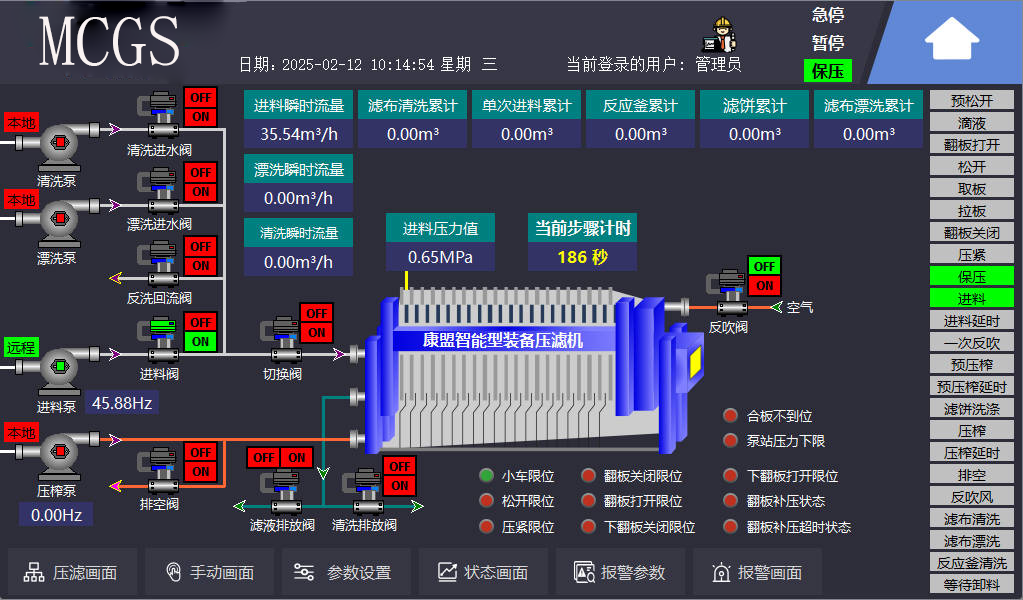The image size is (1023, 600).
Task: Switch OFF the 进料阀 valve
Action: click(201, 322)
